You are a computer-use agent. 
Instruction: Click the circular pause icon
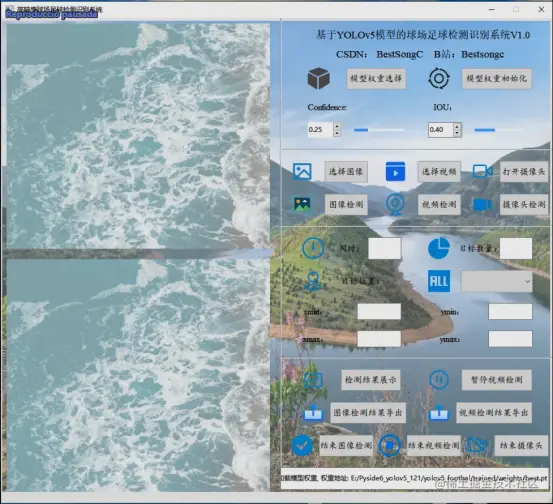click(439, 379)
